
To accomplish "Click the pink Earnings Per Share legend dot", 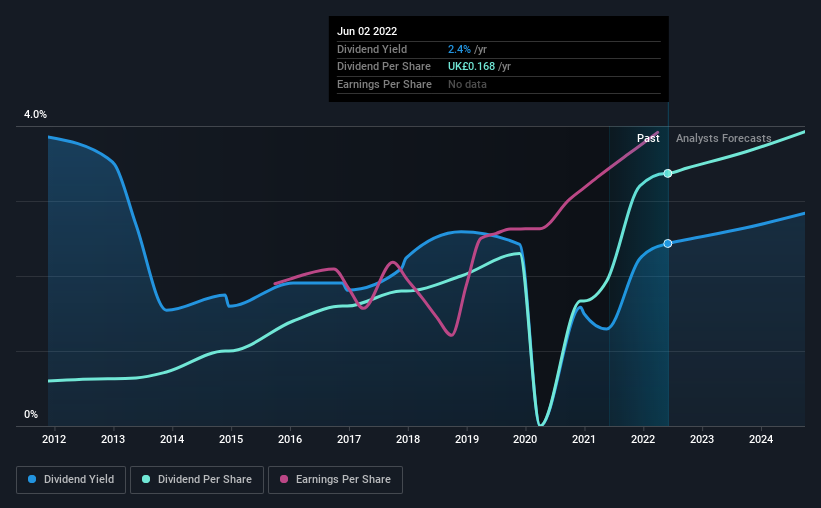I will click(x=284, y=479).
